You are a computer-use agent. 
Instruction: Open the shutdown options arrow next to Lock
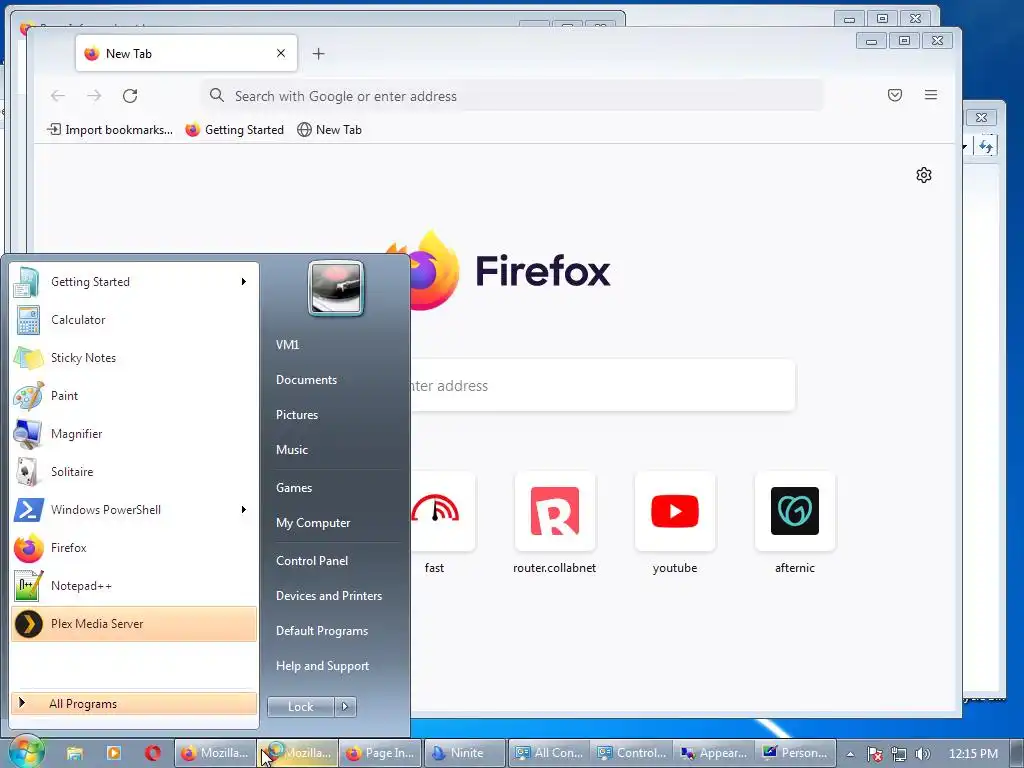click(x=345, y=707)
